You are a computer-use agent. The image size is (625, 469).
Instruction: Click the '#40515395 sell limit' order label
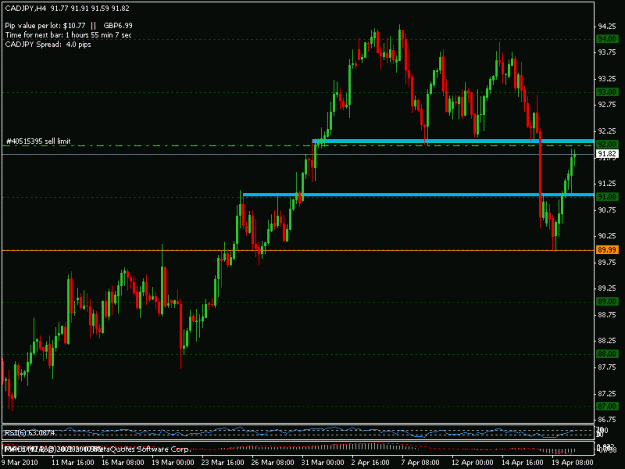(39, 141)
